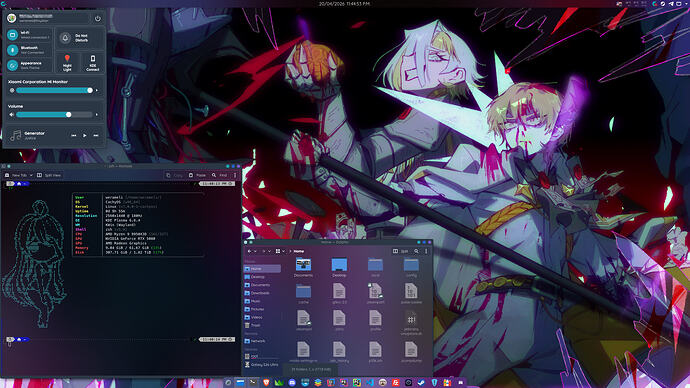Click the power icon in quick settings

click(98, 18)
